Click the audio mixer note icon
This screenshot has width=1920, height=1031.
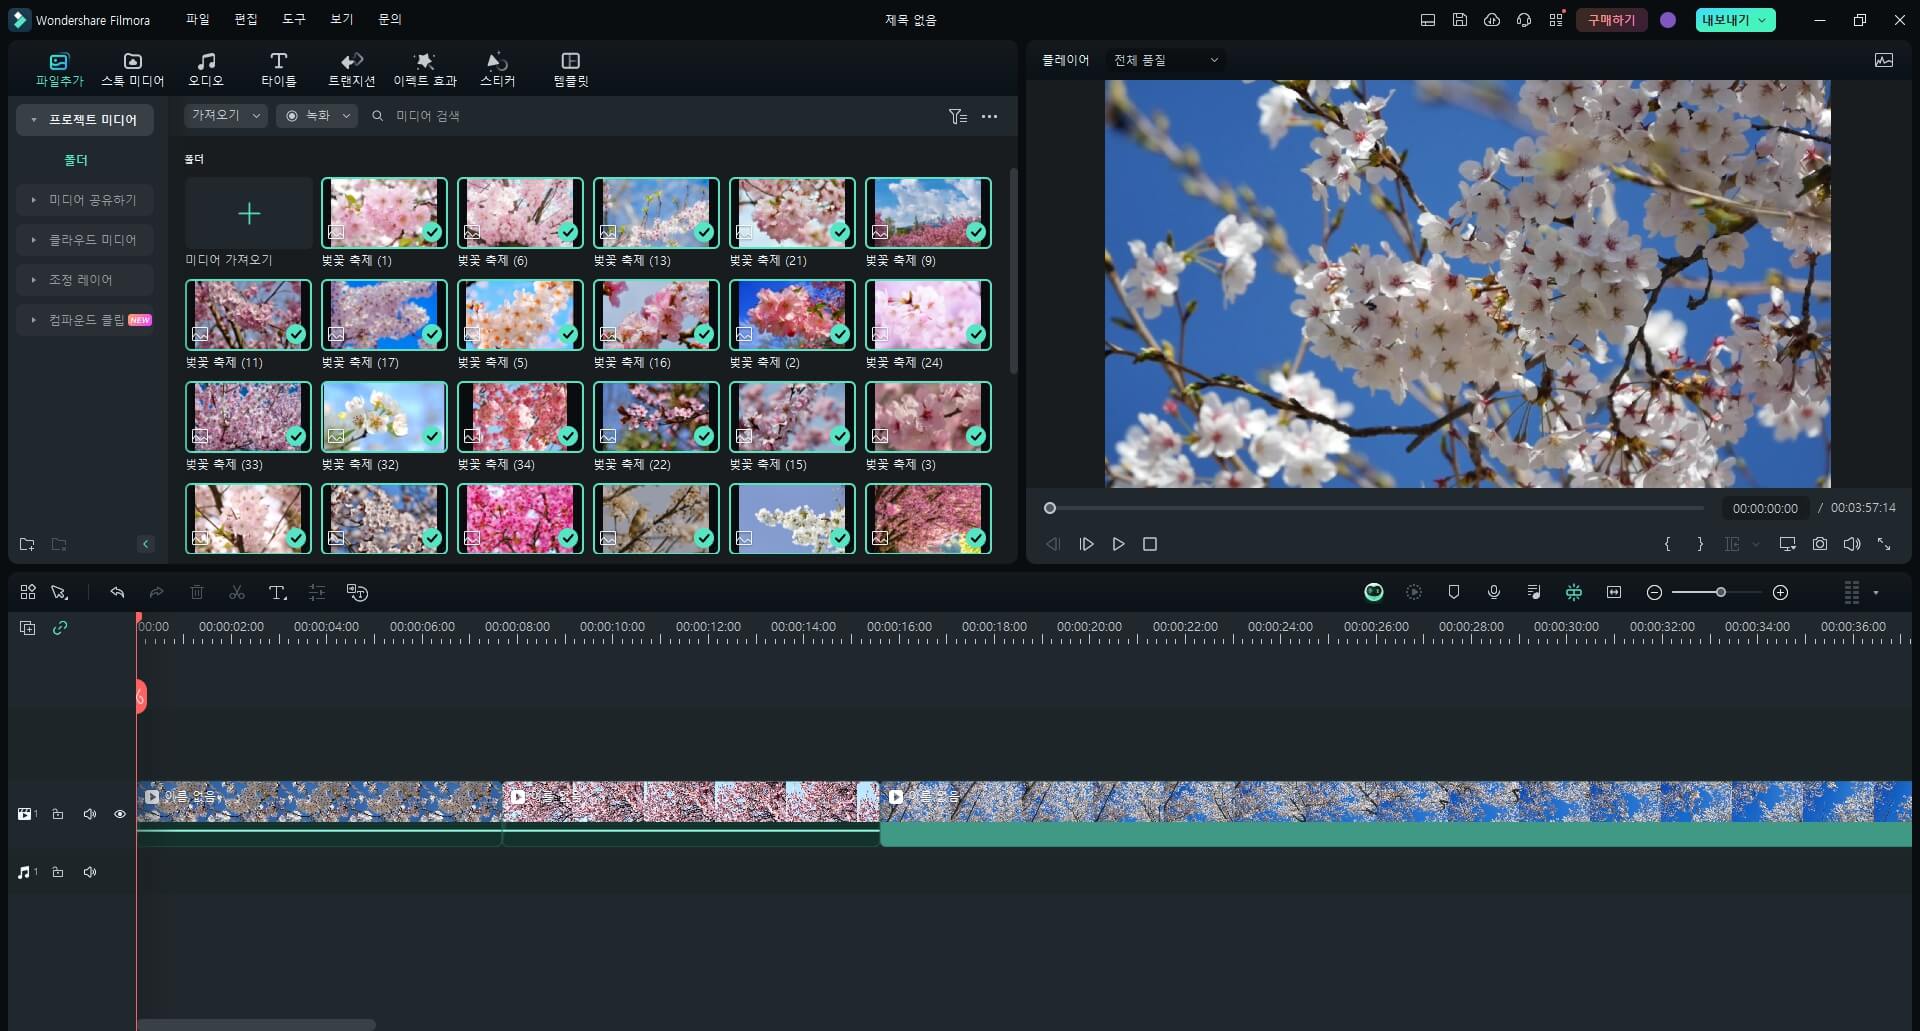click(1534, 592)
